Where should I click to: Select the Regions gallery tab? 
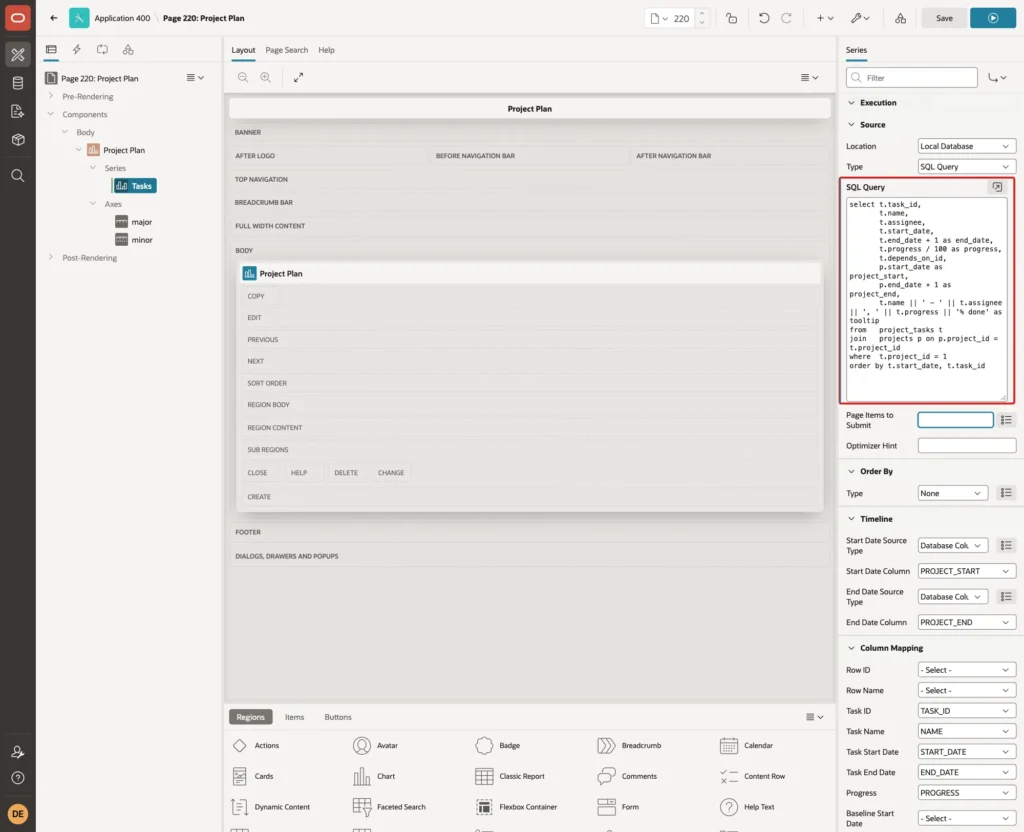(250, 716)
